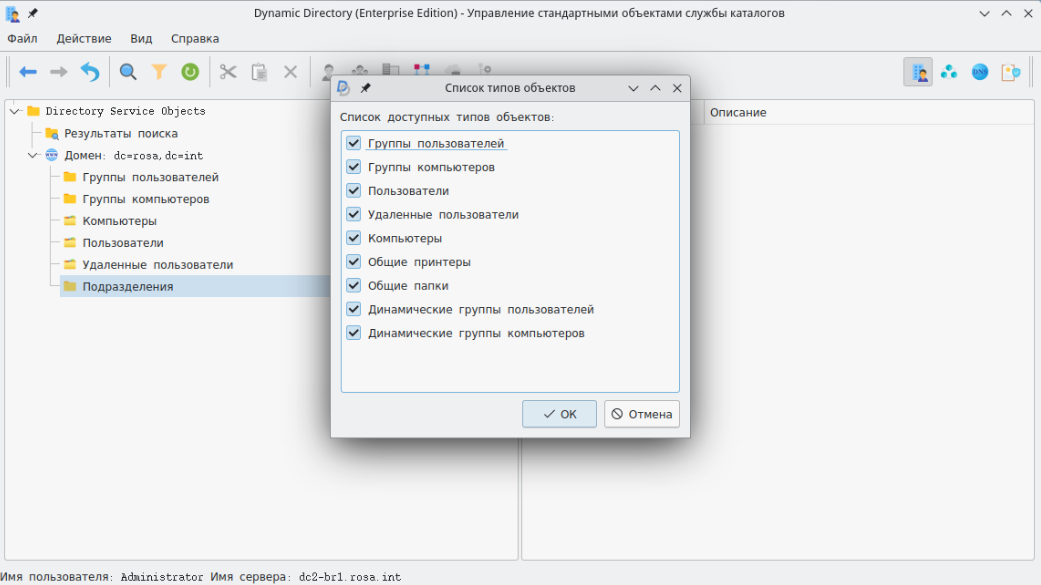Viewport: 1041px width, 585px height.
Task: Open the DNS management icon
Action: point(980,72)
